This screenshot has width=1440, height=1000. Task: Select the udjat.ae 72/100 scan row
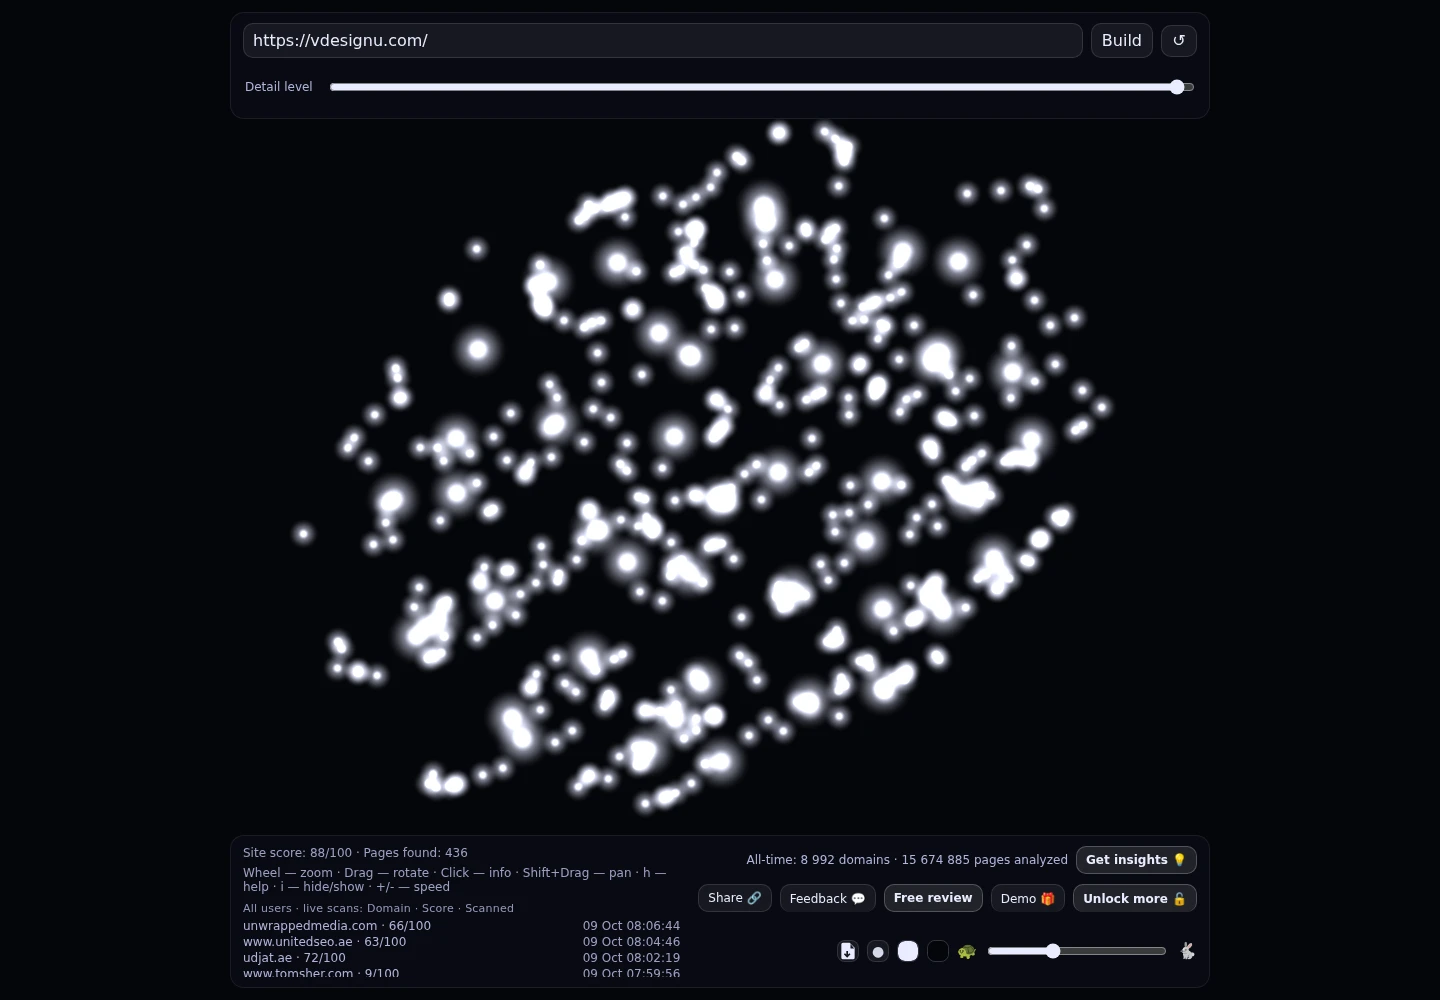461,958
